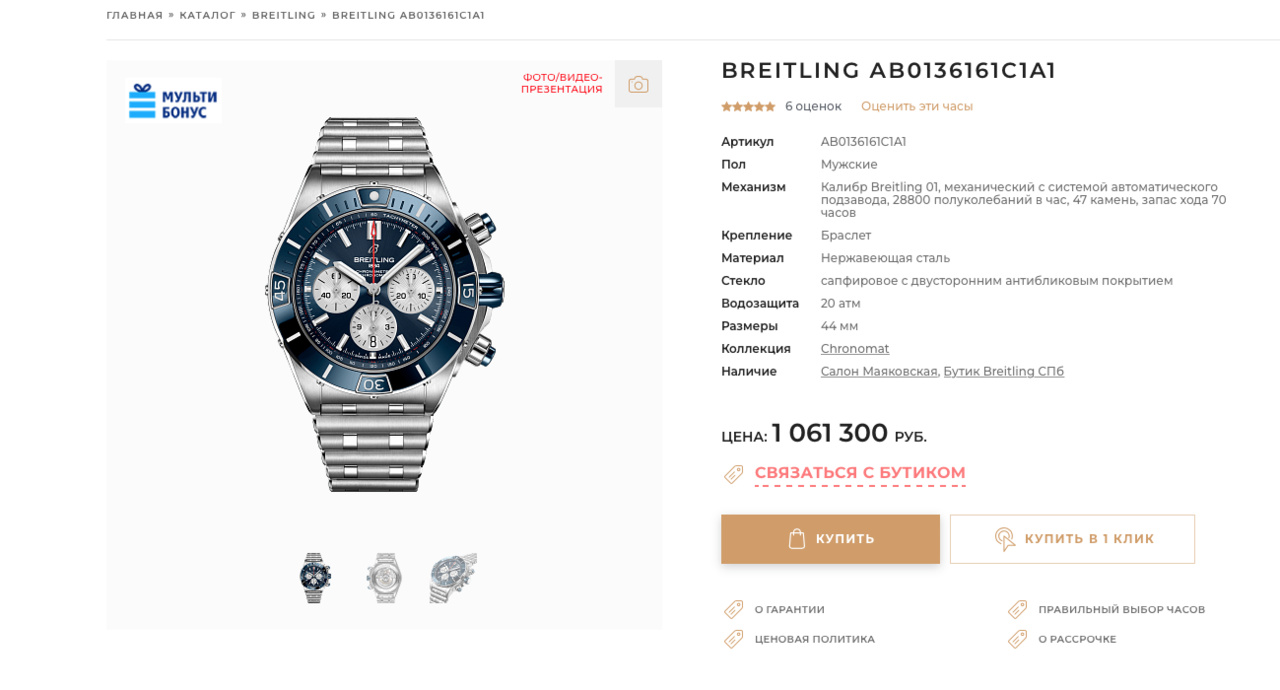This screenshot has height=690, width=1280.
Task: Click the camera photo/video presentation icon
Action: (x=638, y=84)
